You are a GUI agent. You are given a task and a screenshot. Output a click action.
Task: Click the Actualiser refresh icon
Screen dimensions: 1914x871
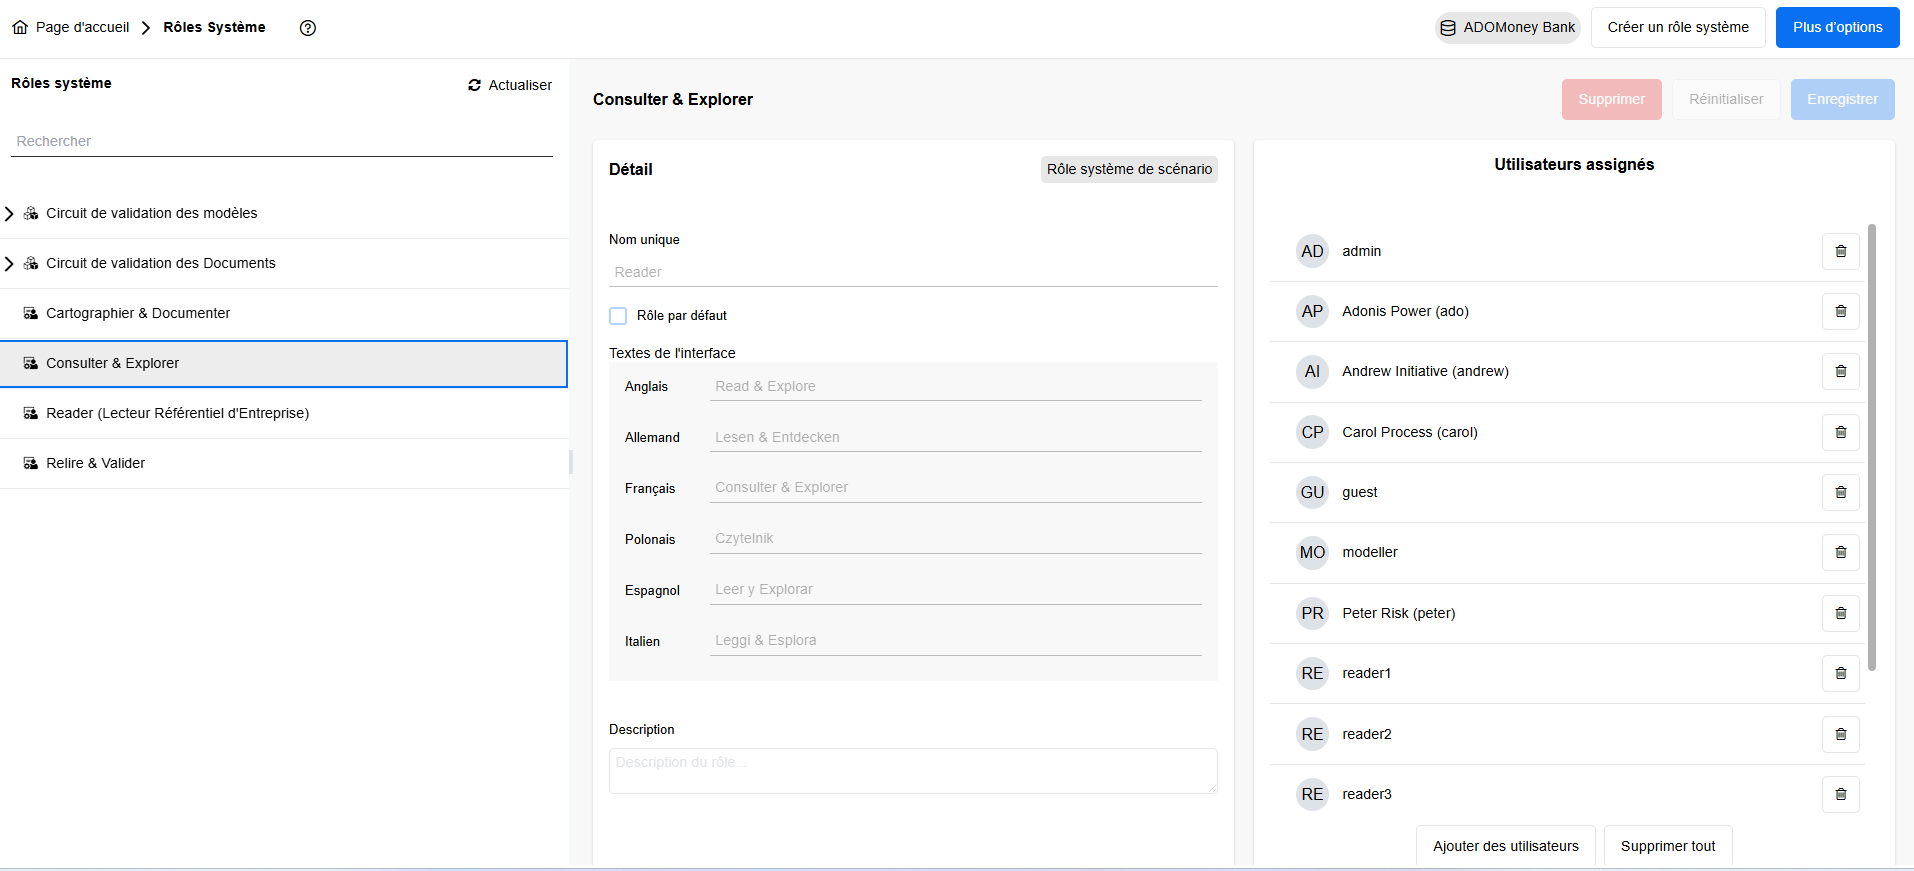(474, 85)
